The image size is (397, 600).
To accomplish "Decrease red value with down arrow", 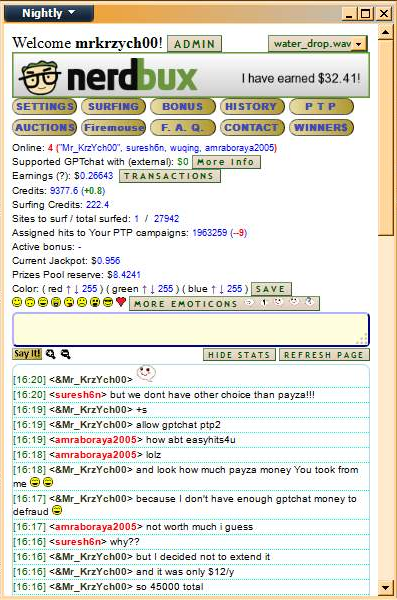I will pos(76,289).
